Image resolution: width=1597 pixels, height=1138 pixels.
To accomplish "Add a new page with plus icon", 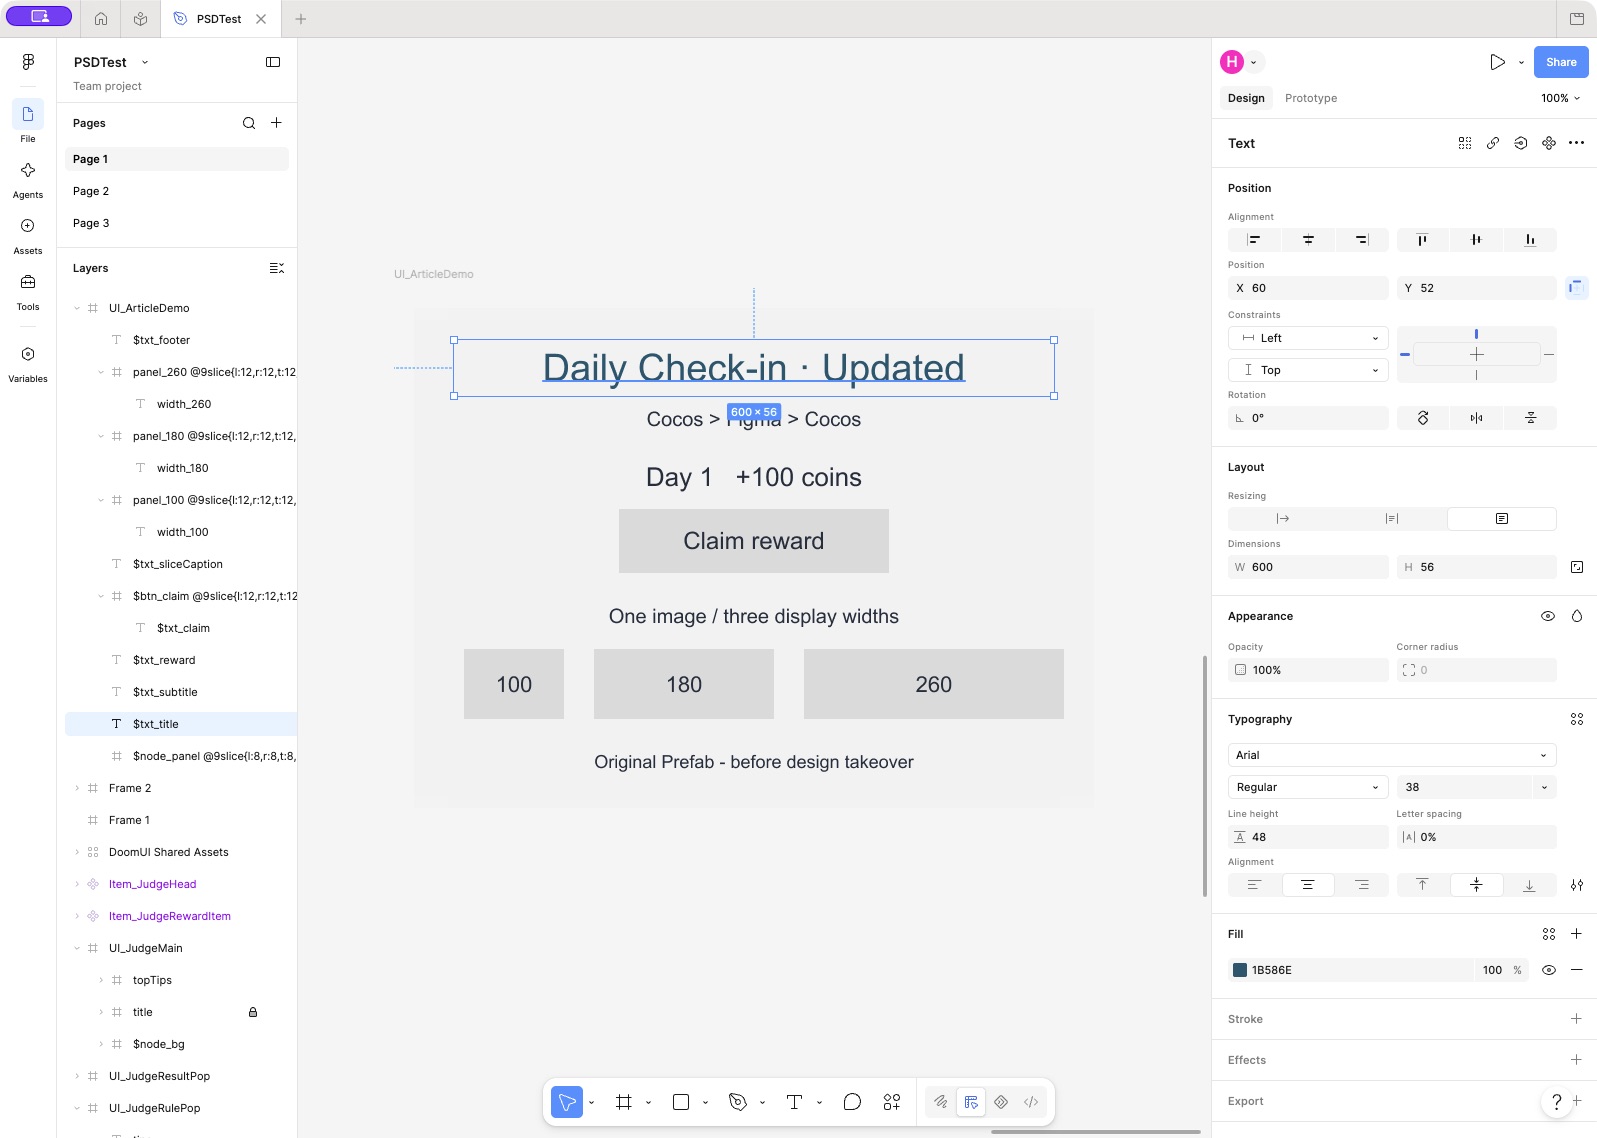I will pyautogui.click(x=277, y=123).
